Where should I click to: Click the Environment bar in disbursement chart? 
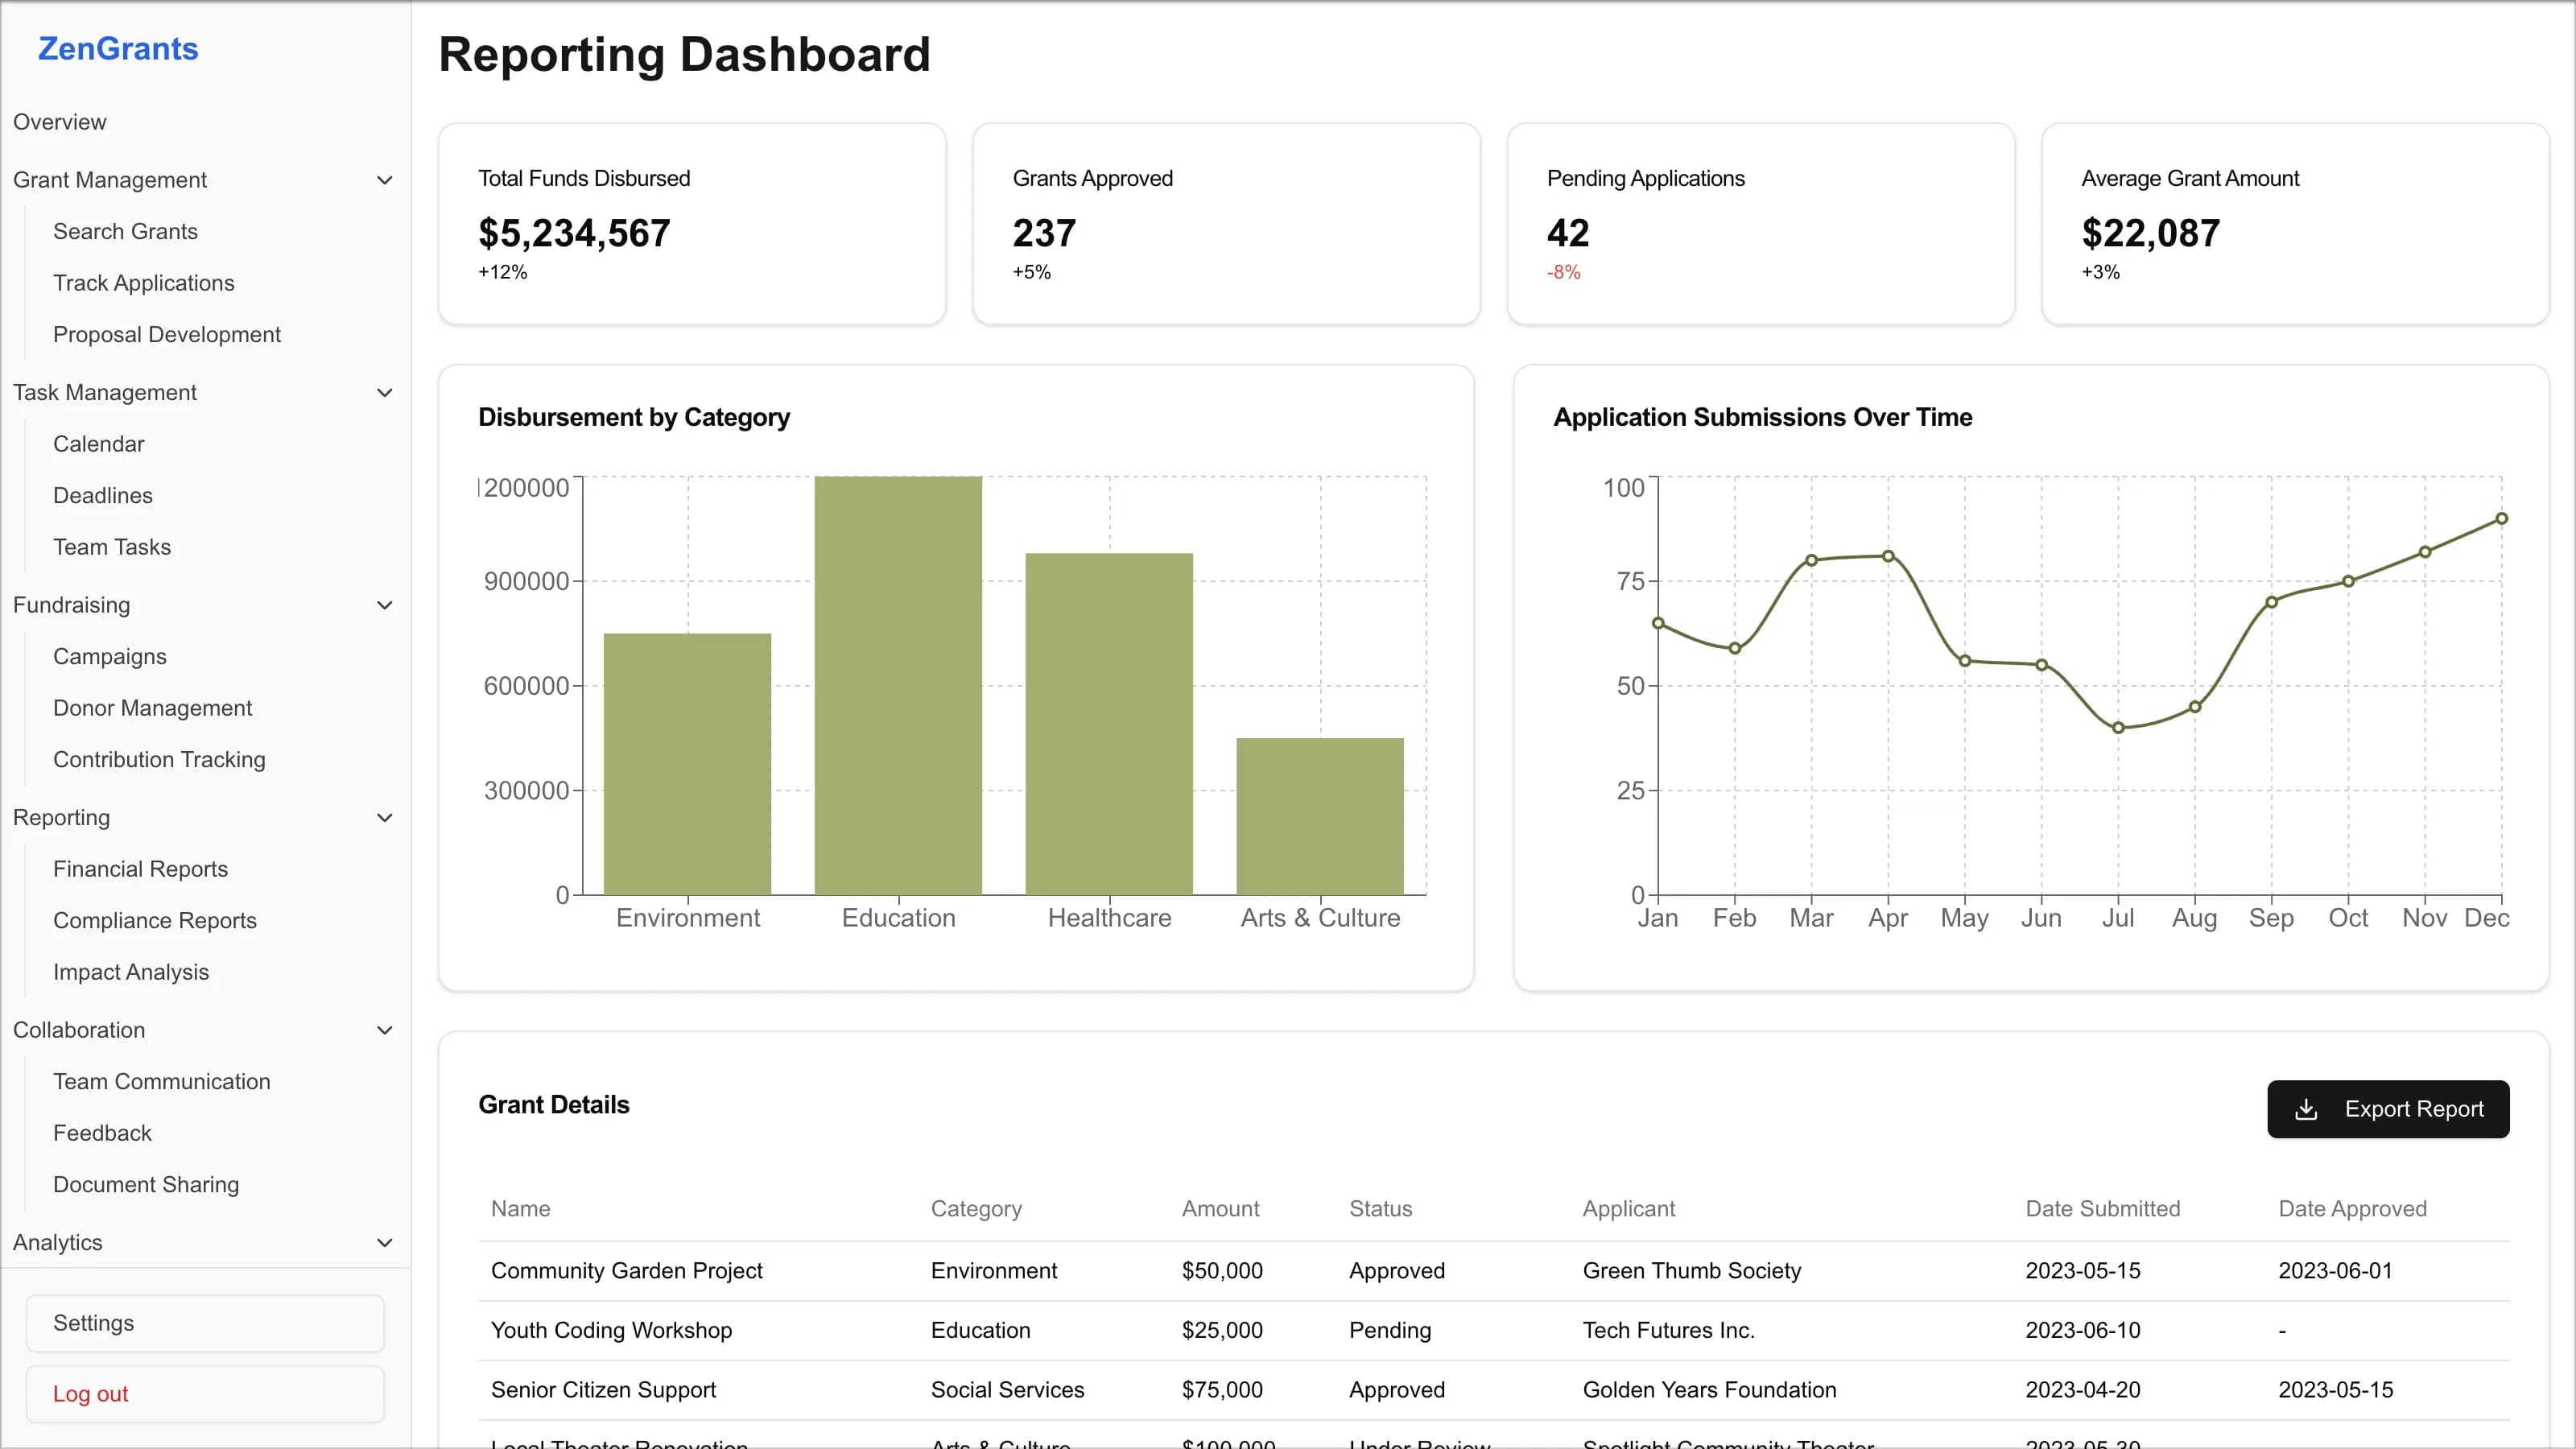688,764
